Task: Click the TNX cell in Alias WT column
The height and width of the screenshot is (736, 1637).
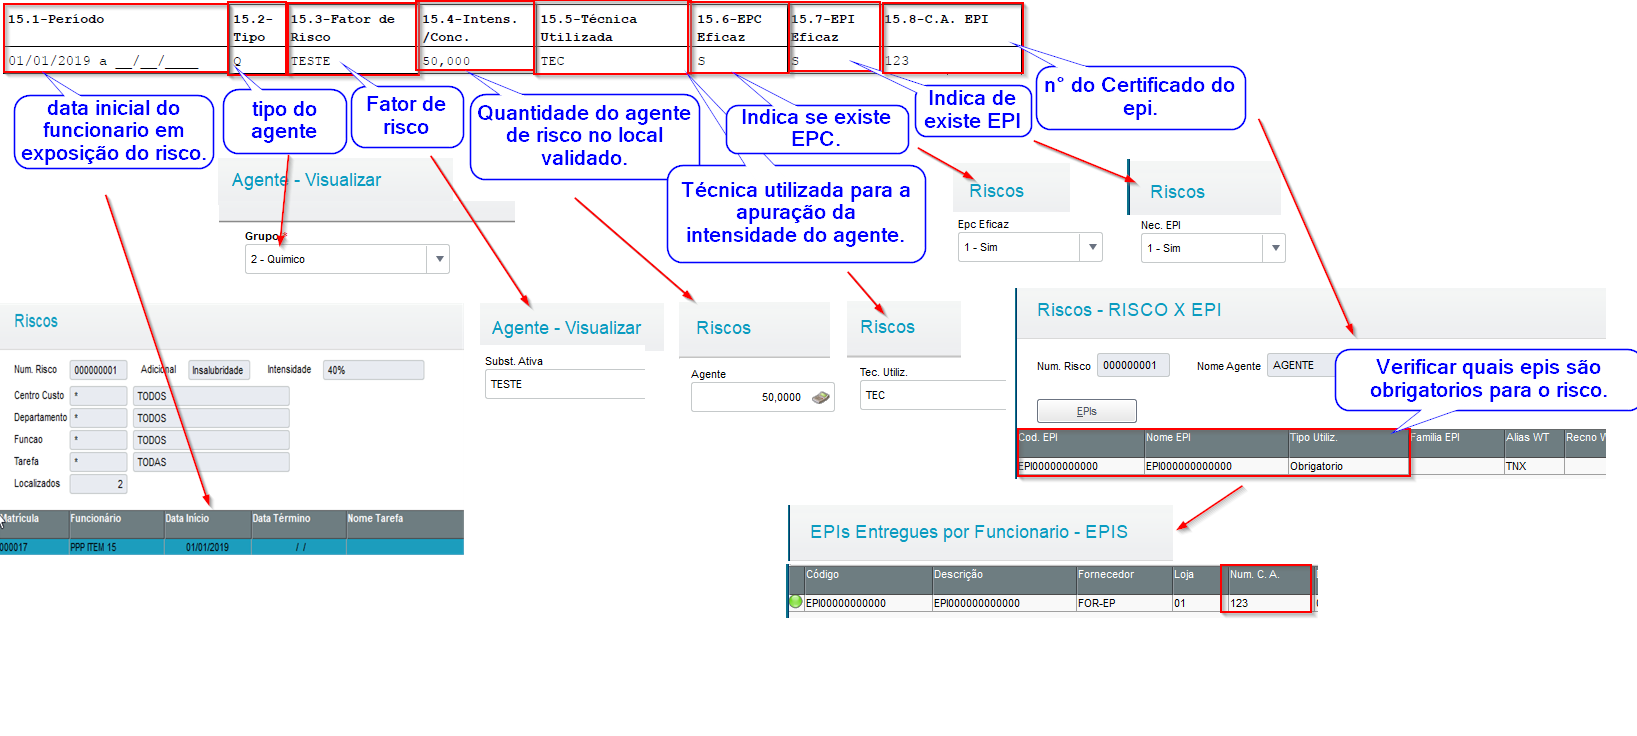Action: (x=1534, y=466)
